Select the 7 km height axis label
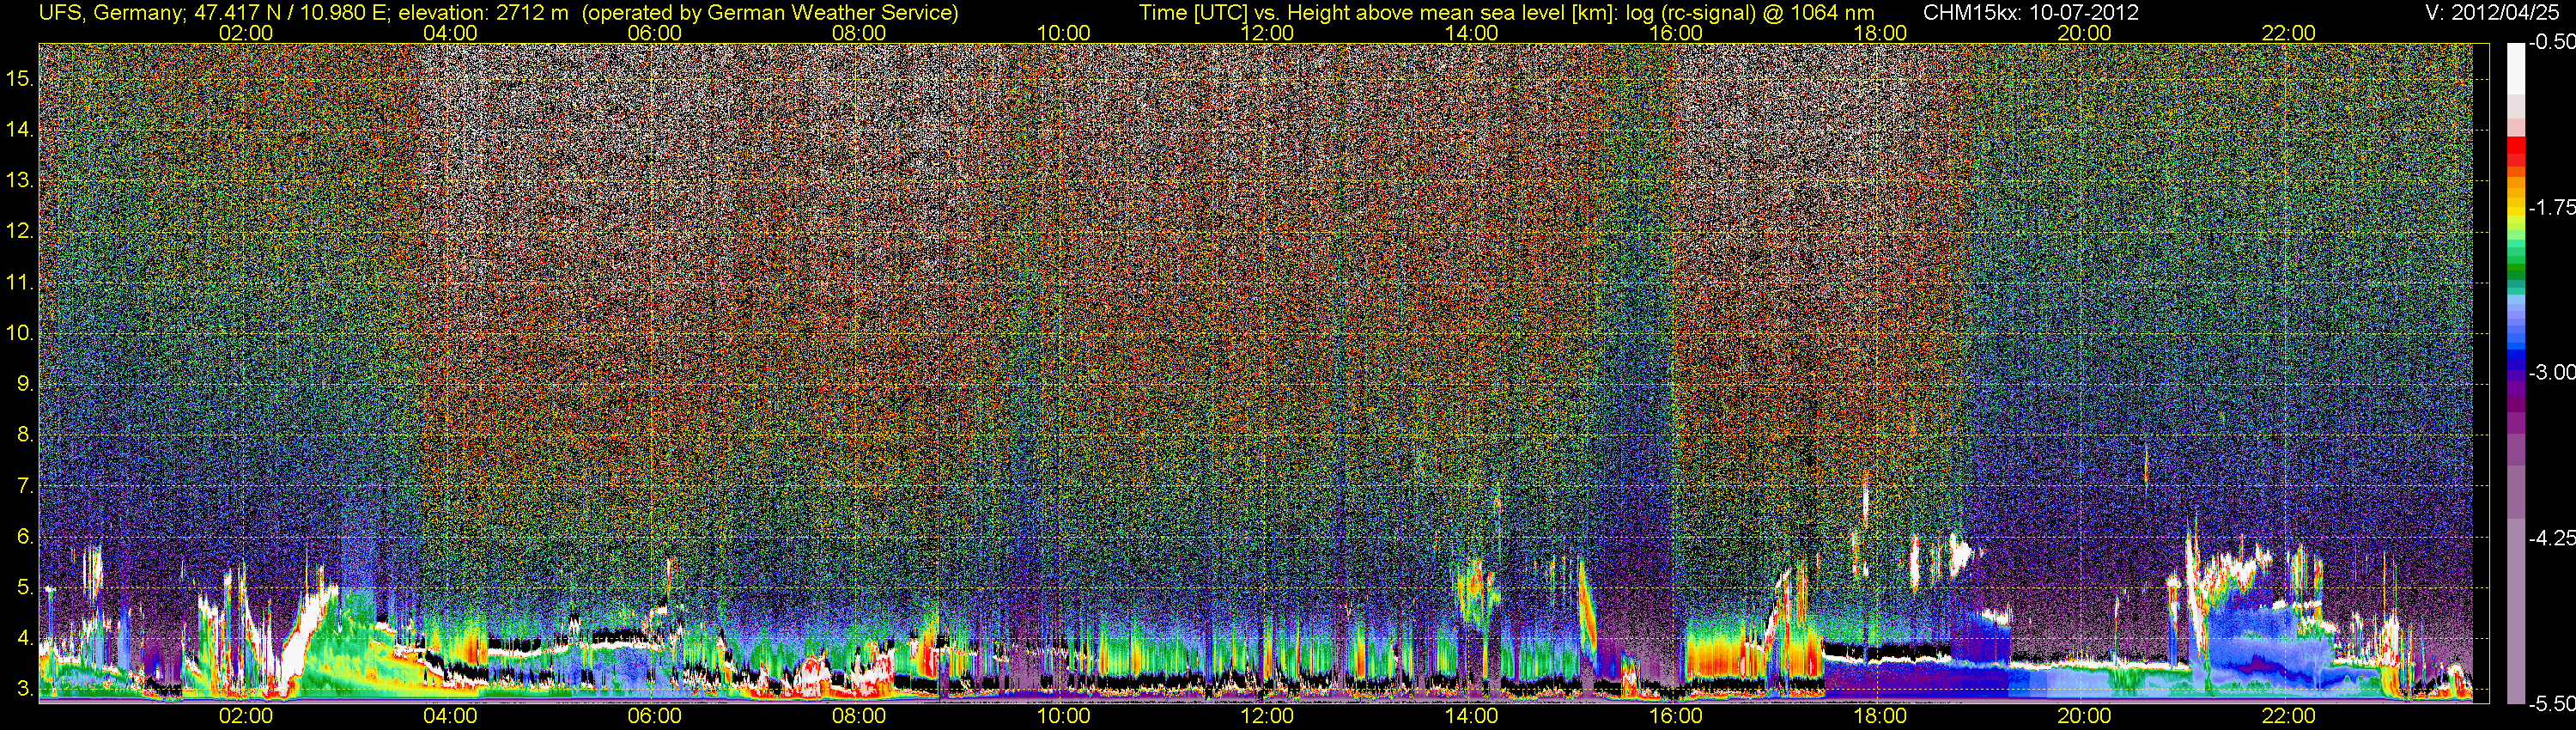This screenshot has width=2576, height=730. pos(24,486)
